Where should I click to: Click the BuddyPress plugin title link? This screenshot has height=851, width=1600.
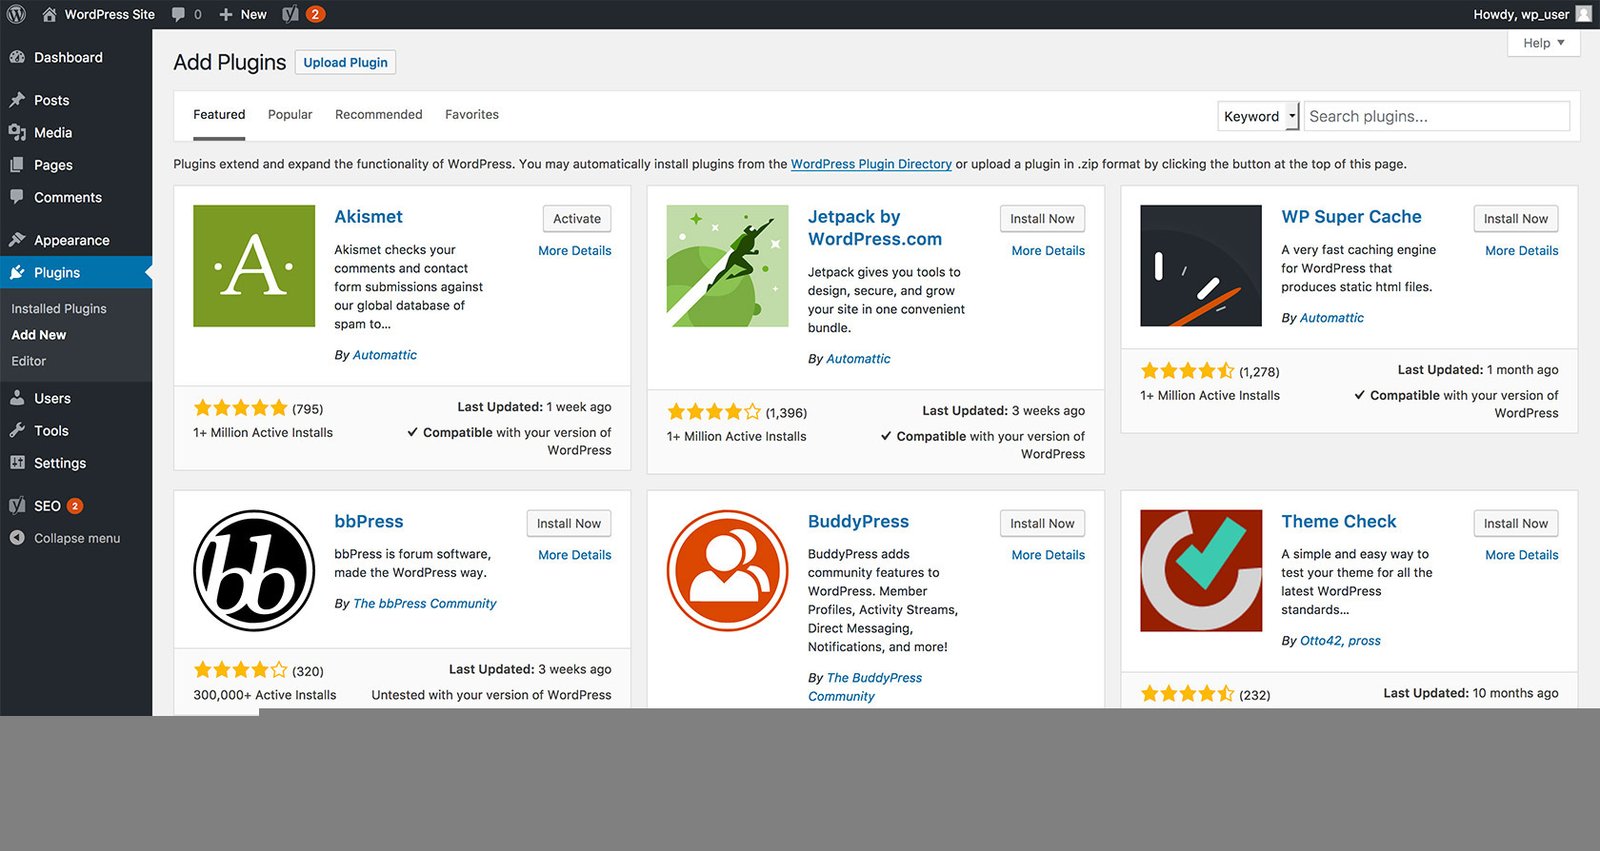[858, 521]
